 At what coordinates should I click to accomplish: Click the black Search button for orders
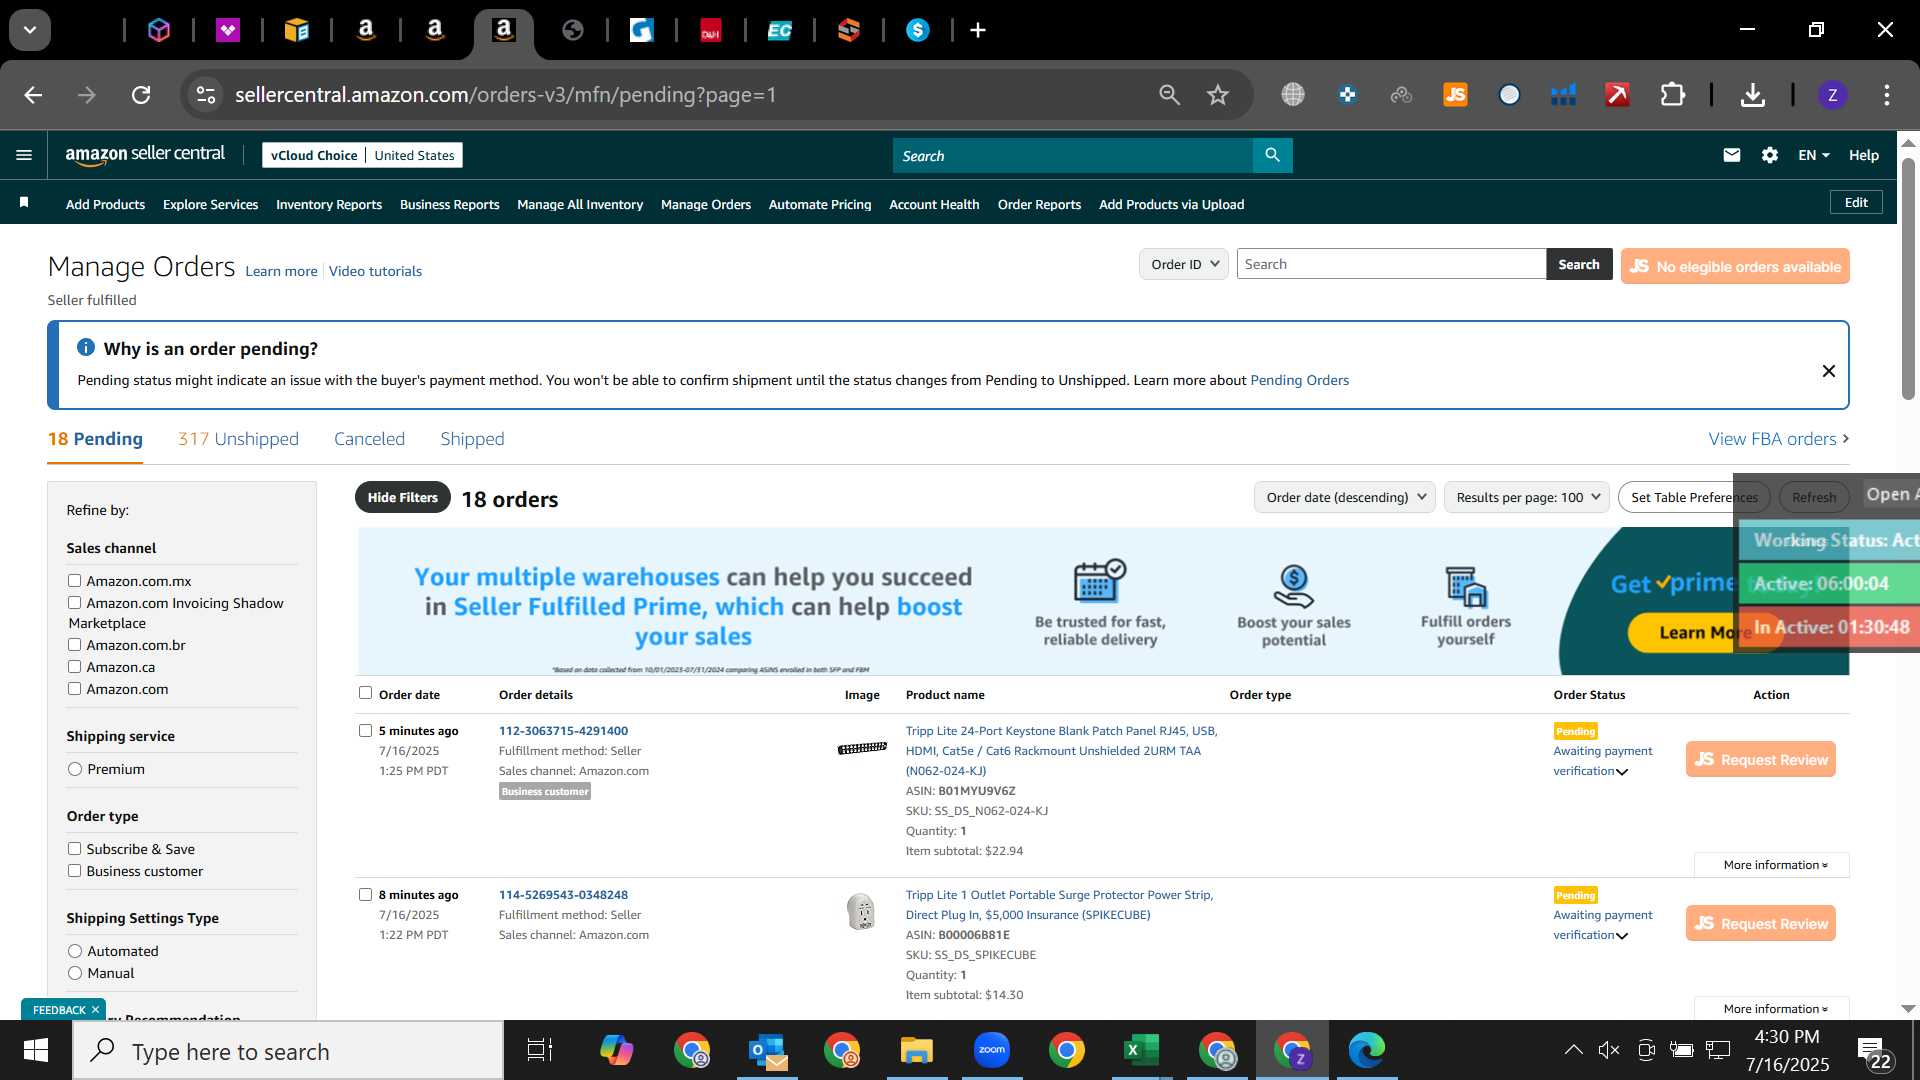click(1578, 264)
